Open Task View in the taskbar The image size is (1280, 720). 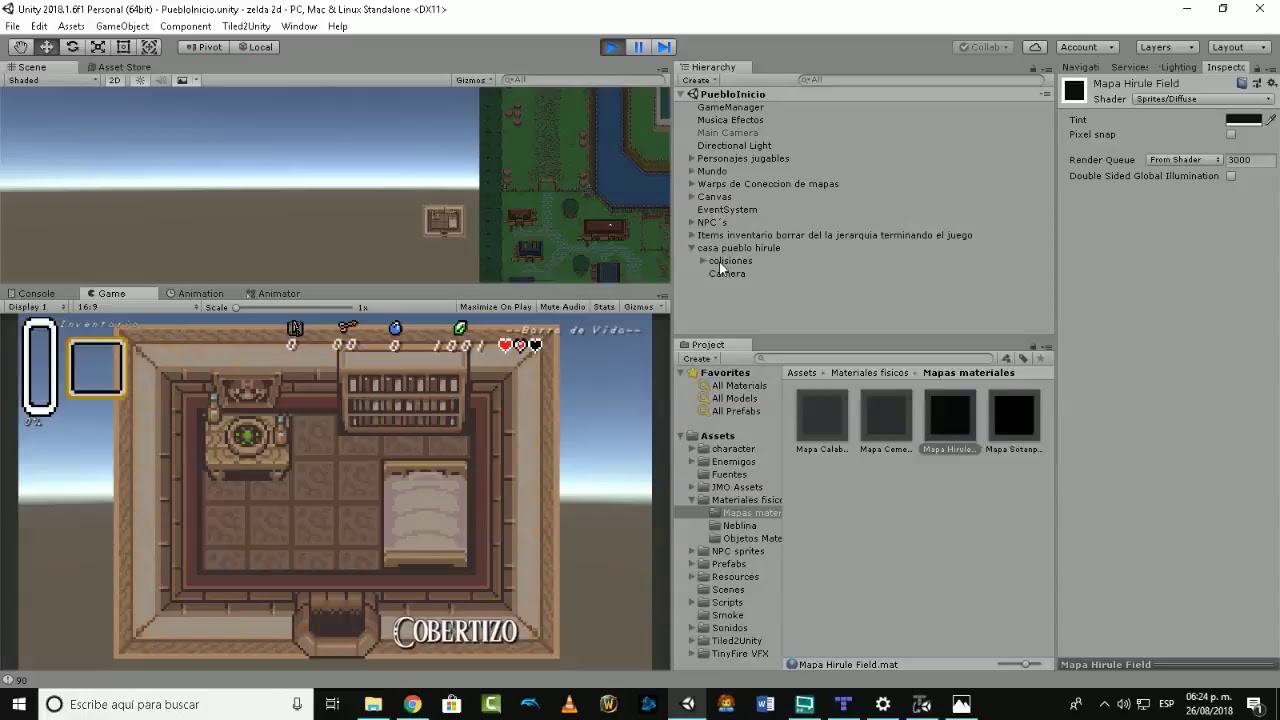333,704
